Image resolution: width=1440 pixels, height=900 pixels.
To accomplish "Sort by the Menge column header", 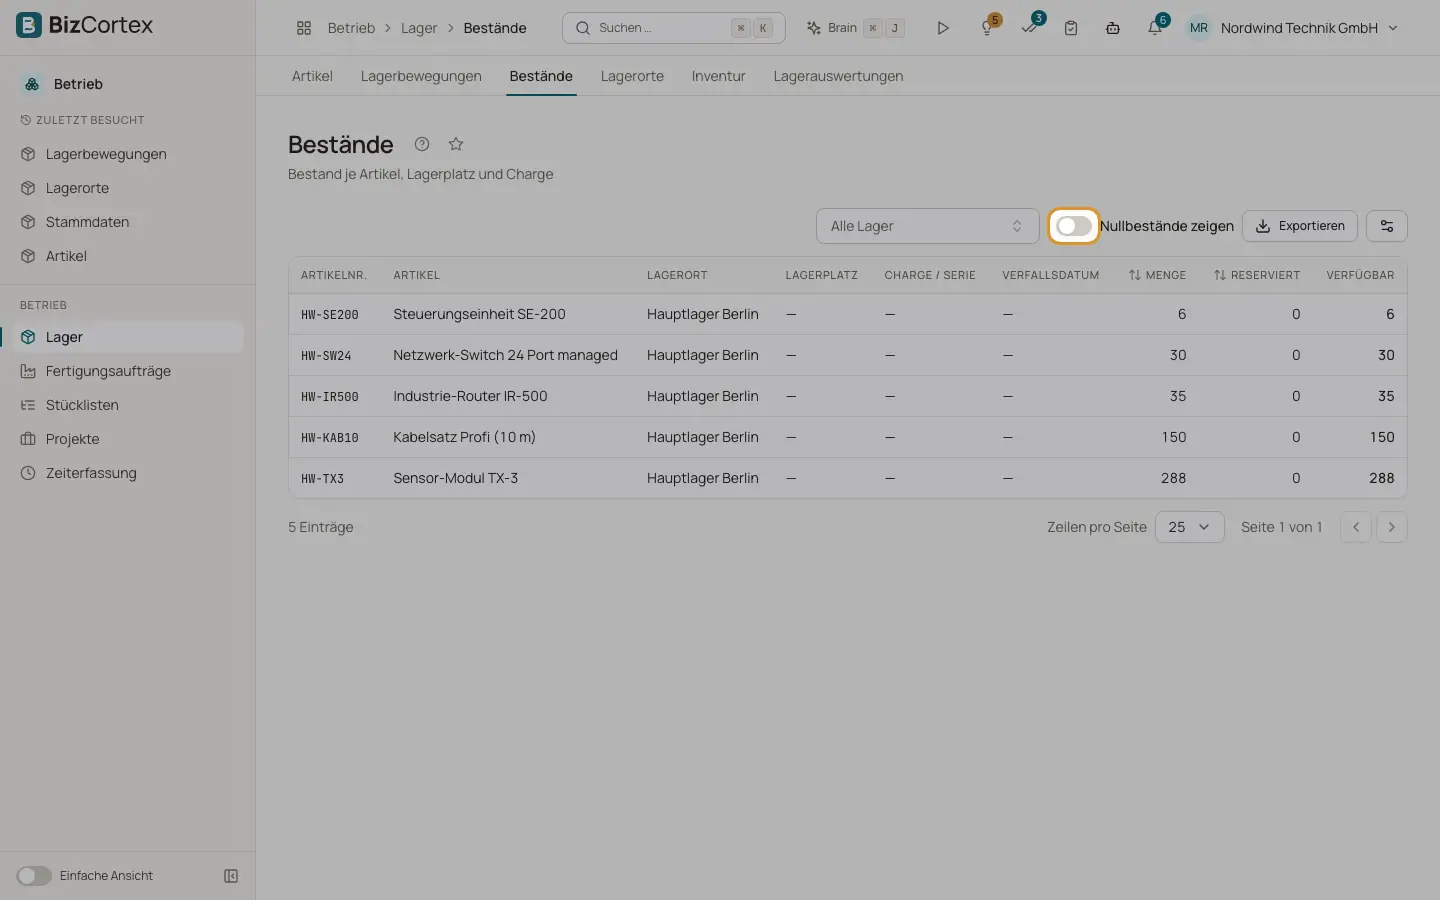I will tap(1157, 275).
